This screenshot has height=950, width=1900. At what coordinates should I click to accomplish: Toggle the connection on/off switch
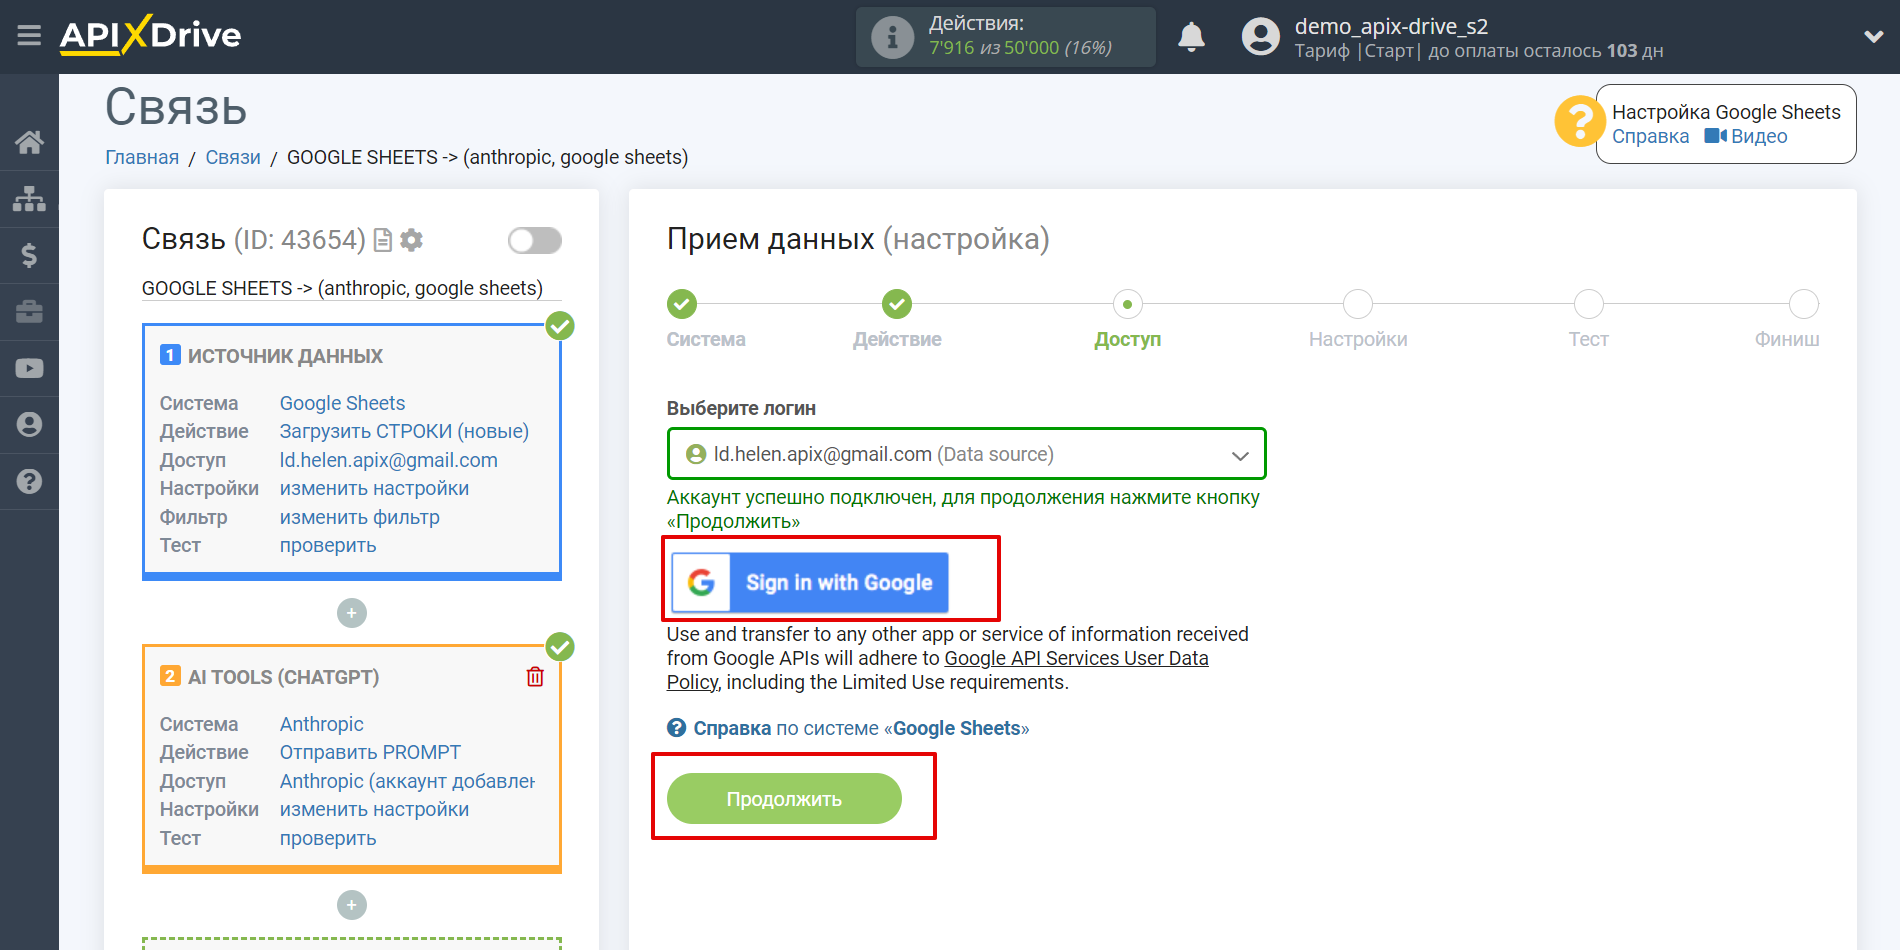[534, 240]
